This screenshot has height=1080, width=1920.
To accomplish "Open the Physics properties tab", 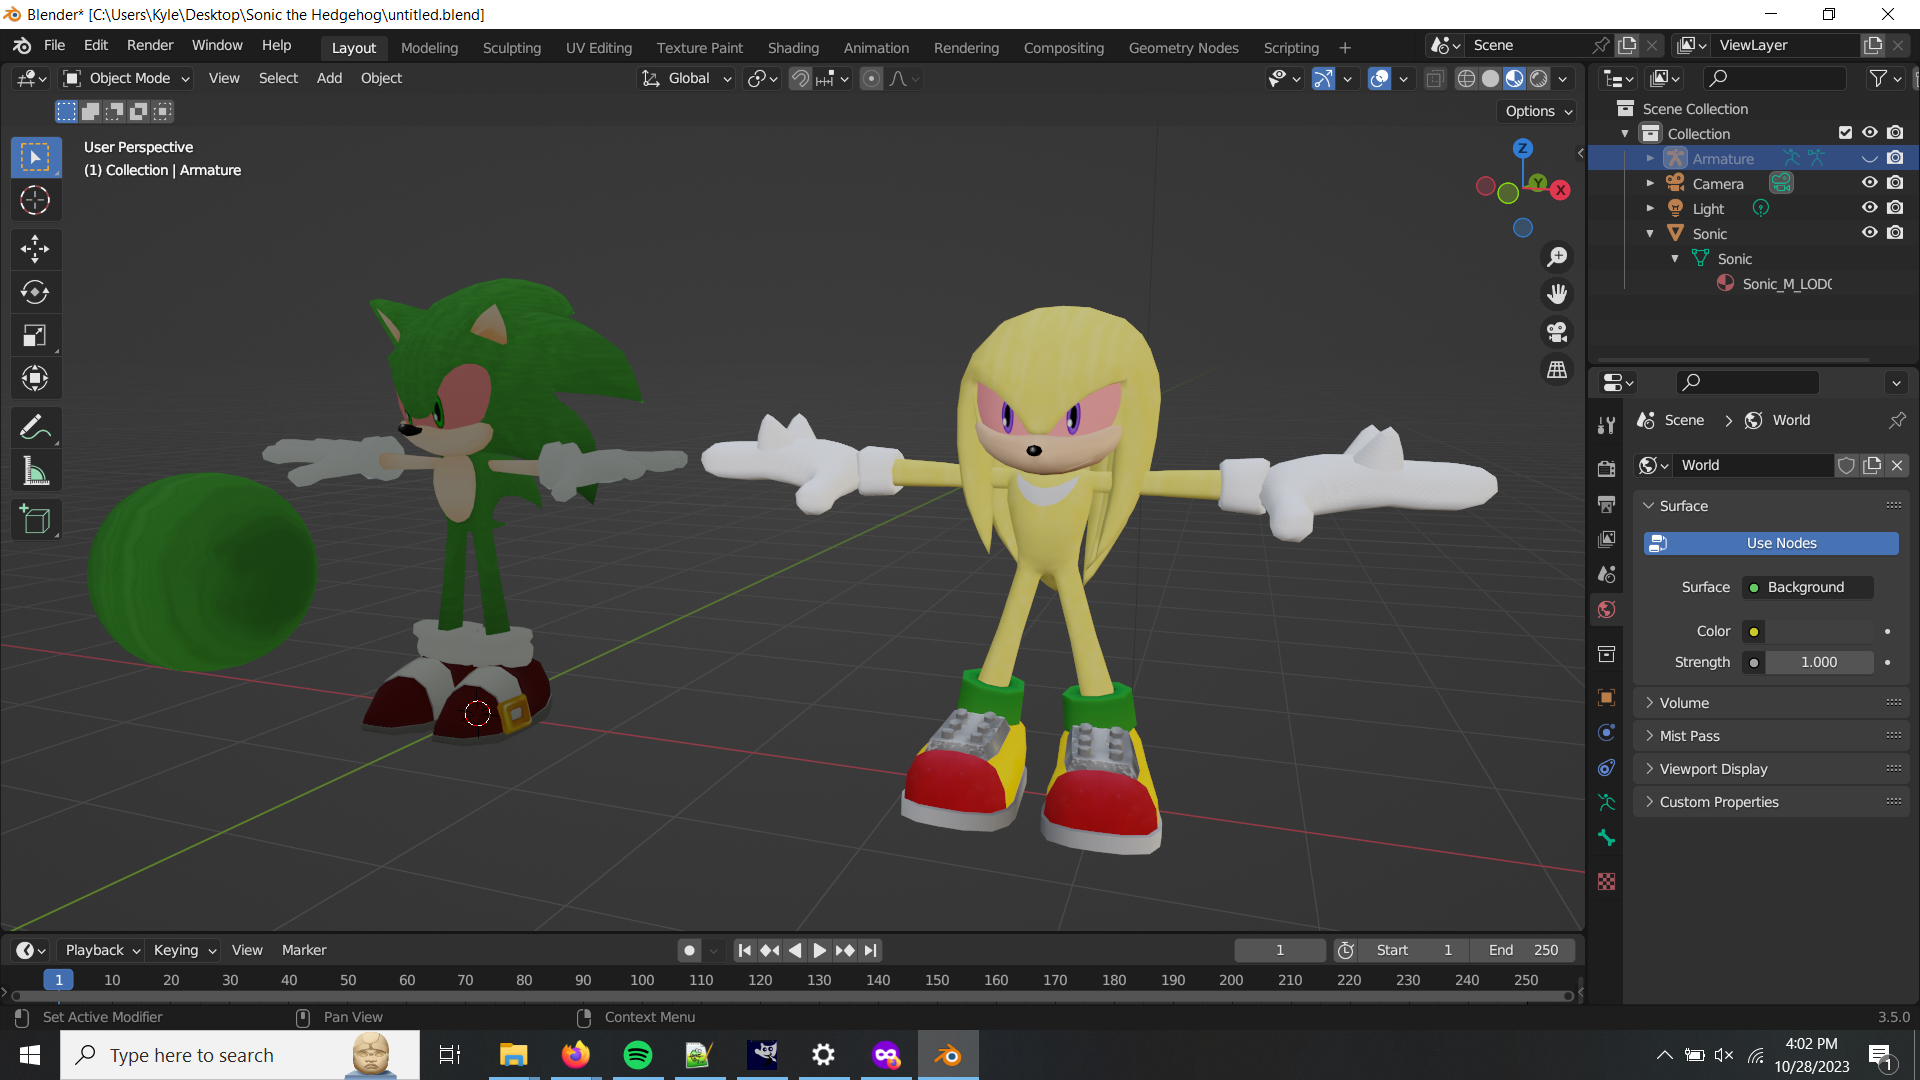I will tap(1606, 733).
